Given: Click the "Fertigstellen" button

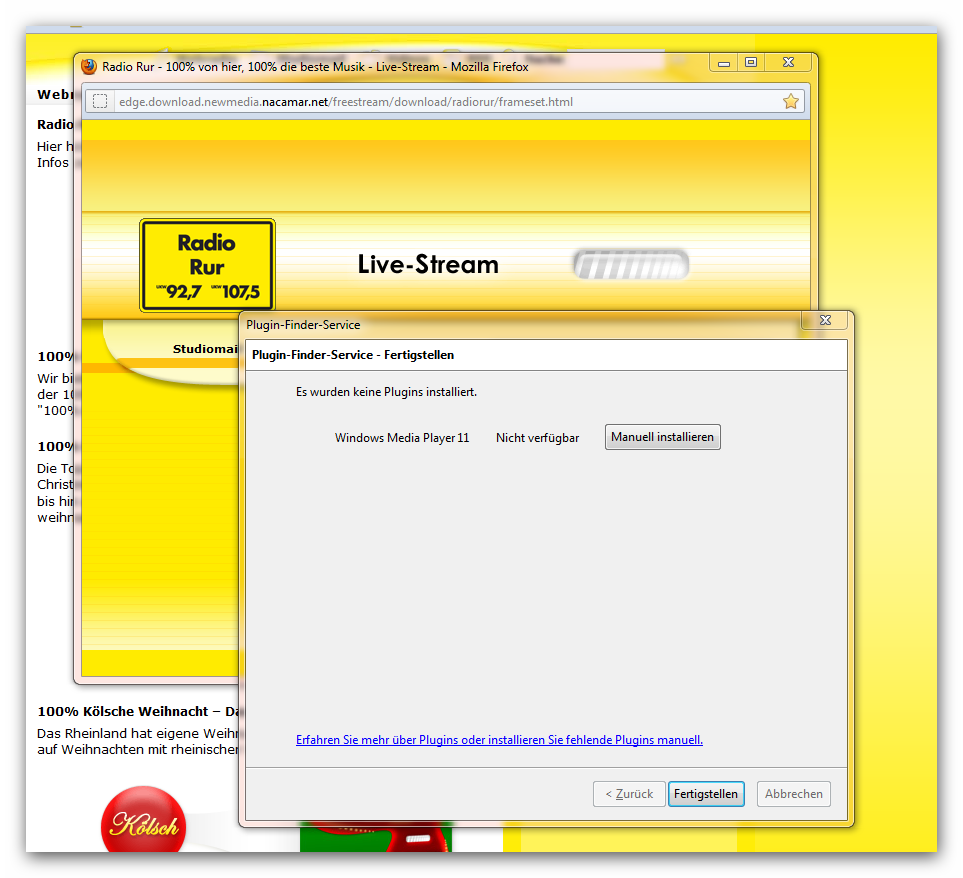Looking at the screenshot, I should (x=706, y=794).
